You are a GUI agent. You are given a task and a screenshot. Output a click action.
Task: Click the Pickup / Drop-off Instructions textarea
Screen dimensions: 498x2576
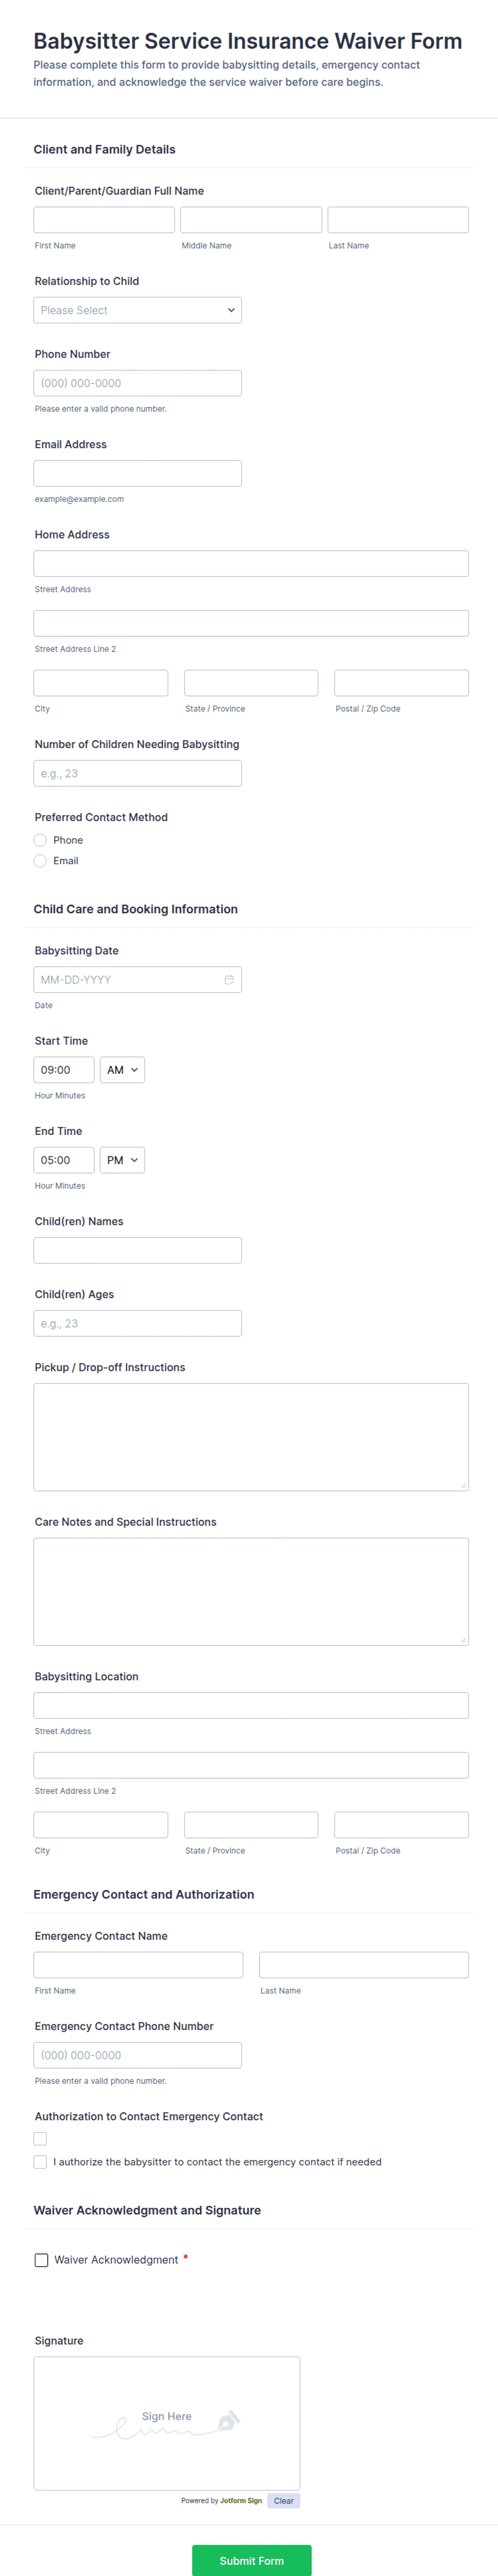click(251, 1436)
